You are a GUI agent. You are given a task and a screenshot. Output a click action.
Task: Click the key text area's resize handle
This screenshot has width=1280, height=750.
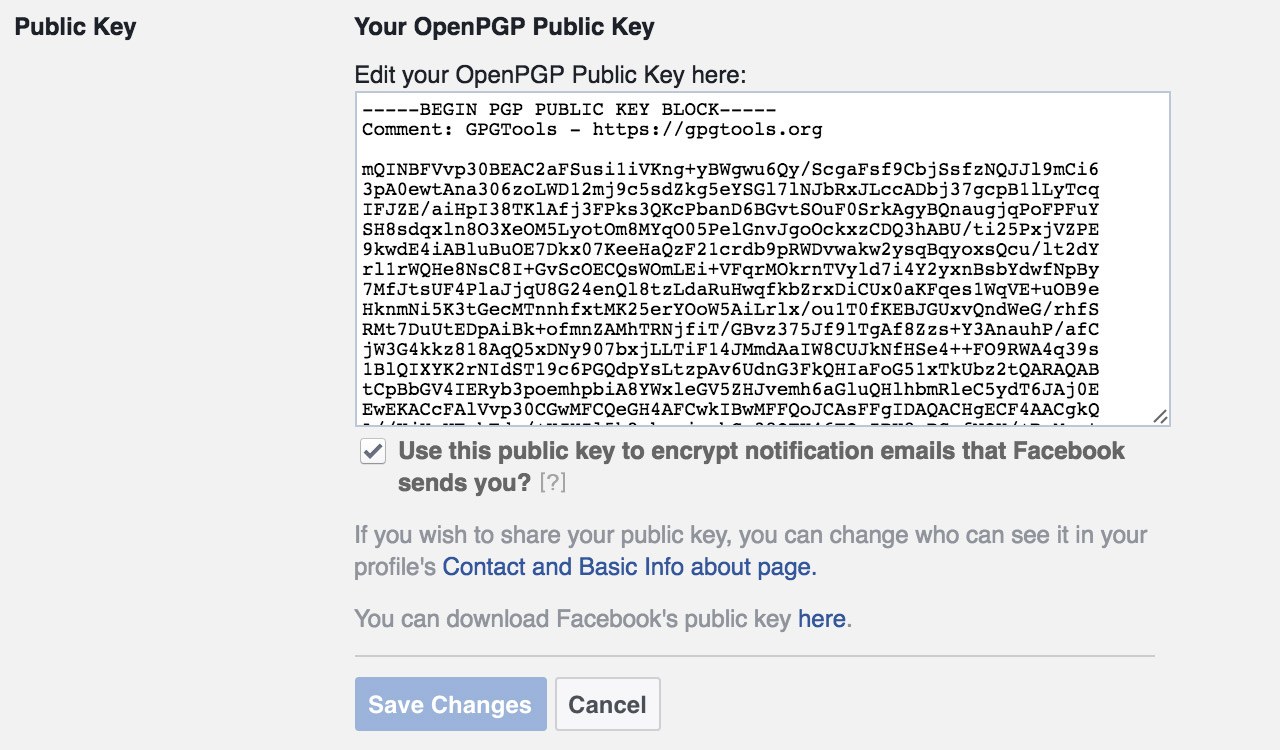[1160, 416]
